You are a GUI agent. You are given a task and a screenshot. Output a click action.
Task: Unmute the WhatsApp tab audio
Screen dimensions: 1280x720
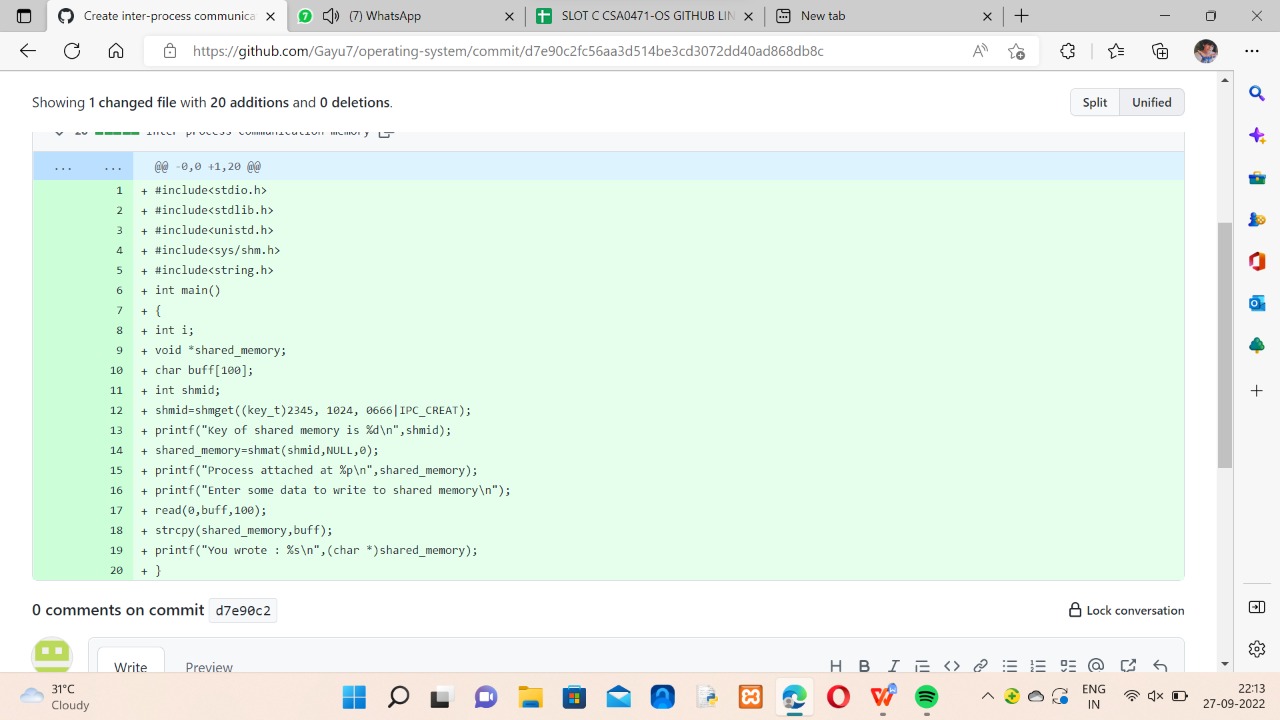tap(331, 16)
